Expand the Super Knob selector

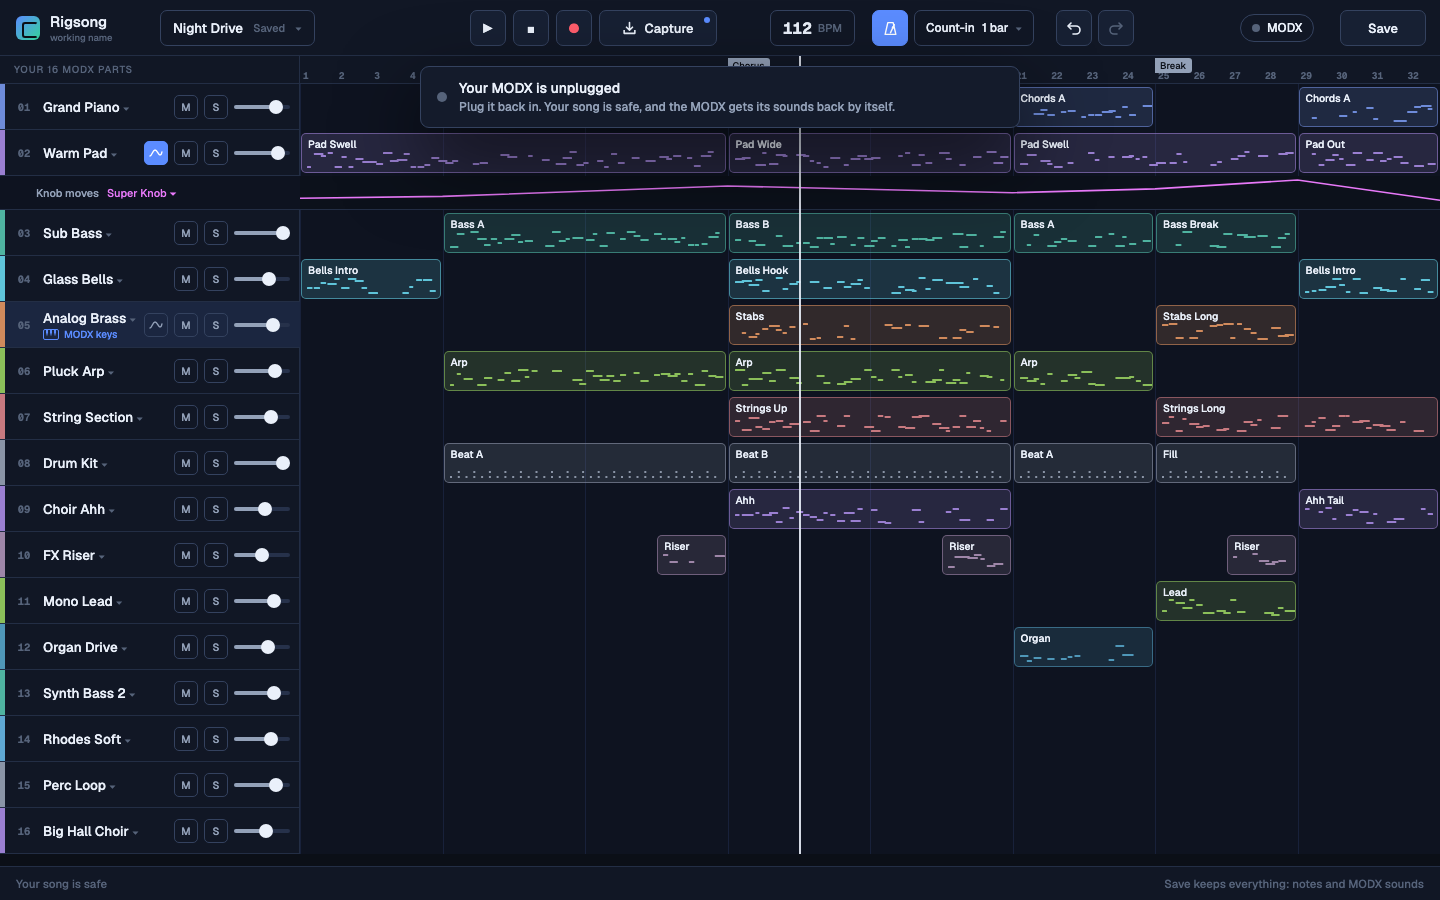pos(141,193)
